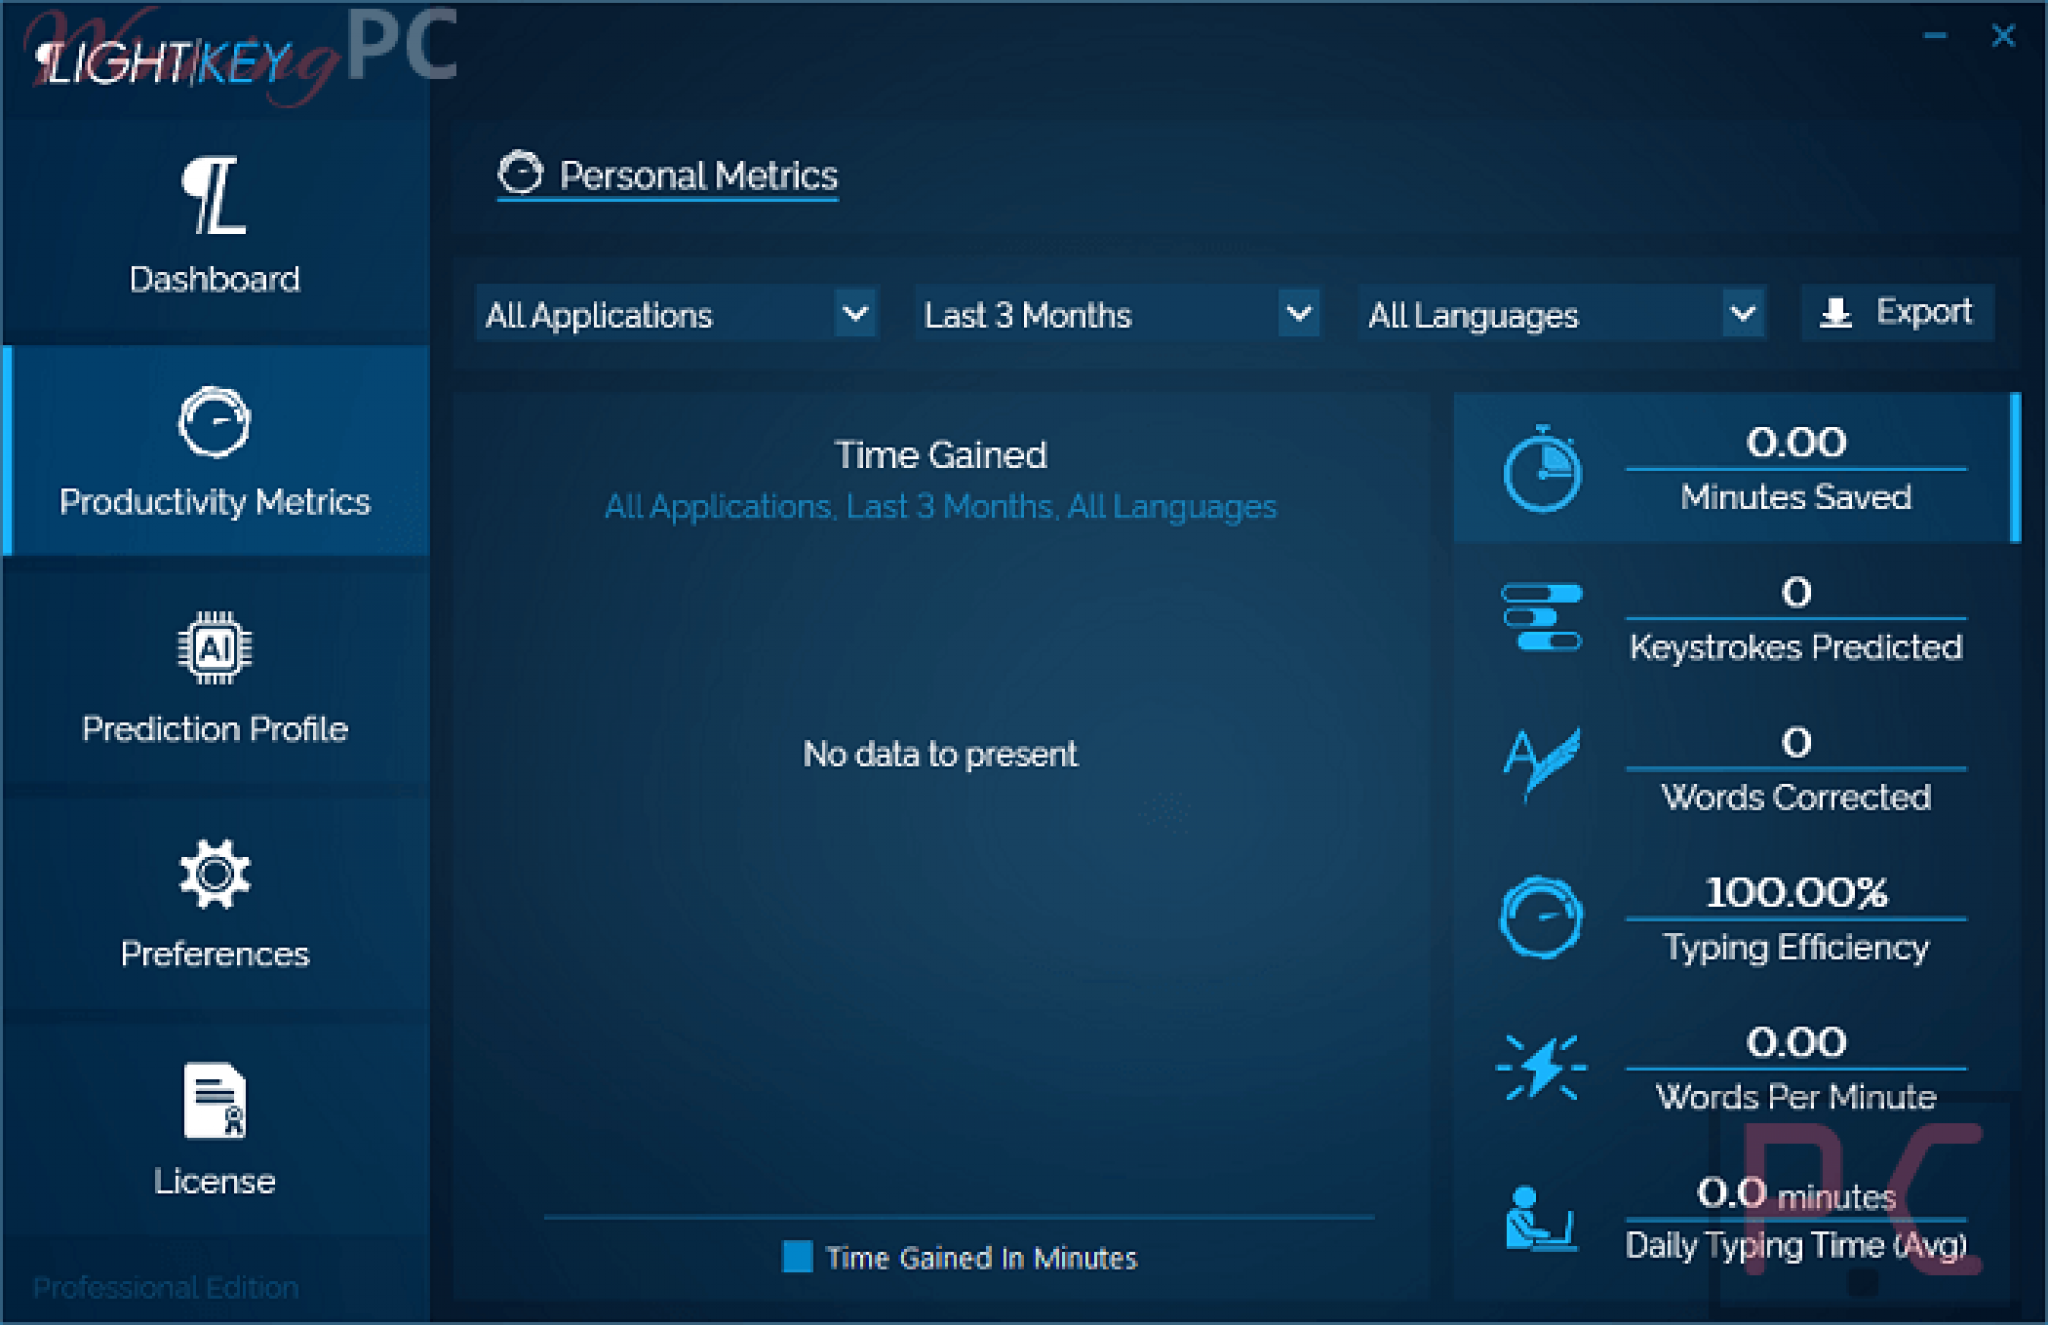Click the Words Corrected quill icon

[1542, 764]
